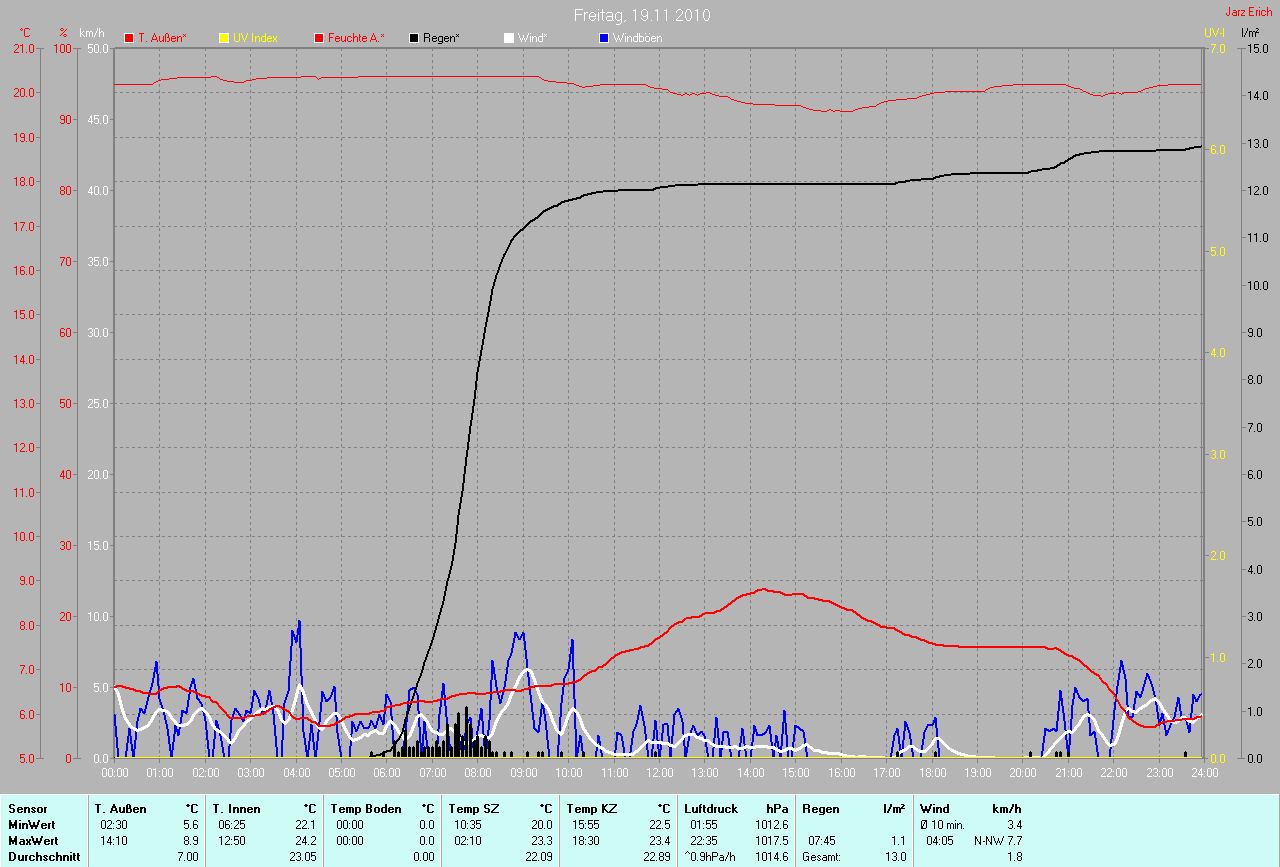Select the MinWert row label

click(31, 824)
